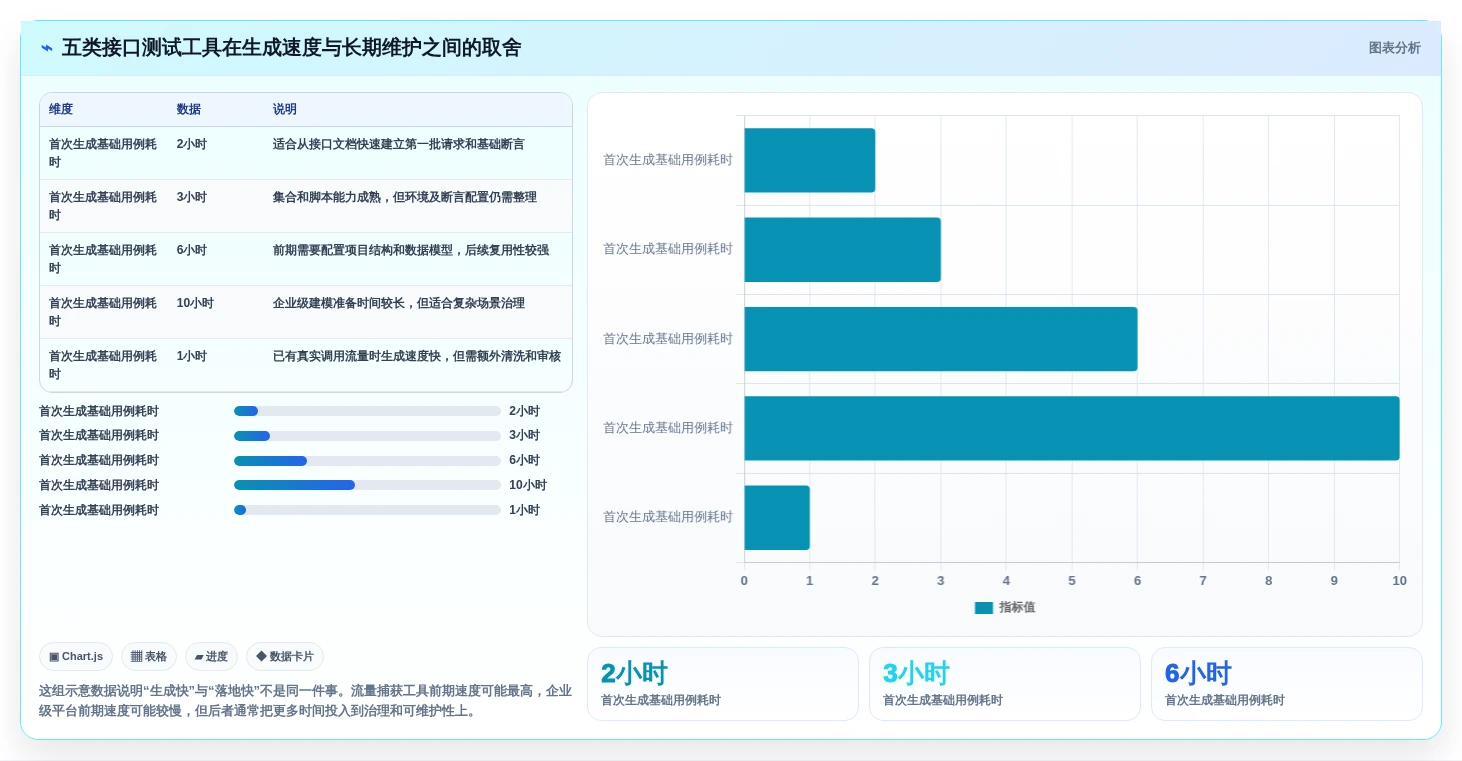Select the 维度 column header

[61, 110]
